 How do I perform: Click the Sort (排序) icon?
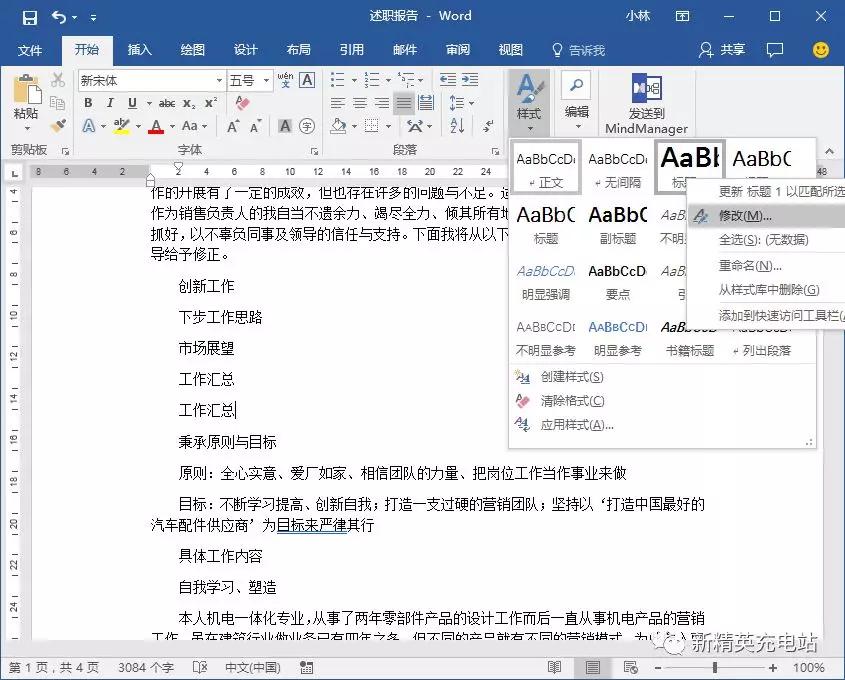457,126
